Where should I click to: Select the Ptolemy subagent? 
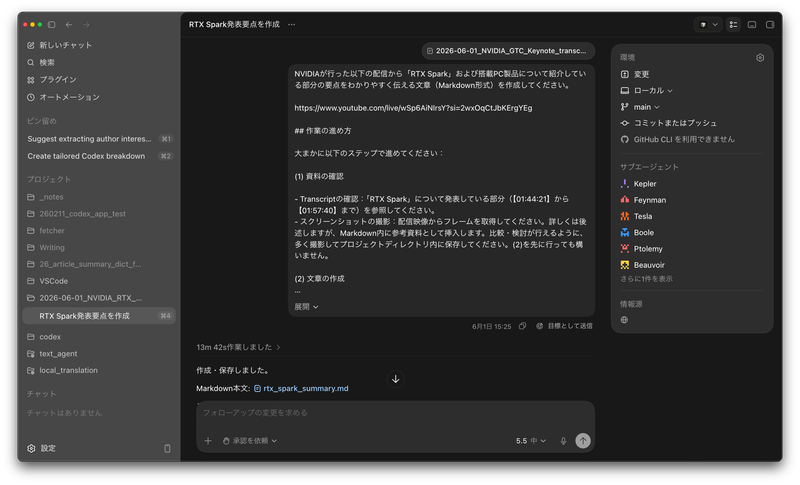[642, 249]
